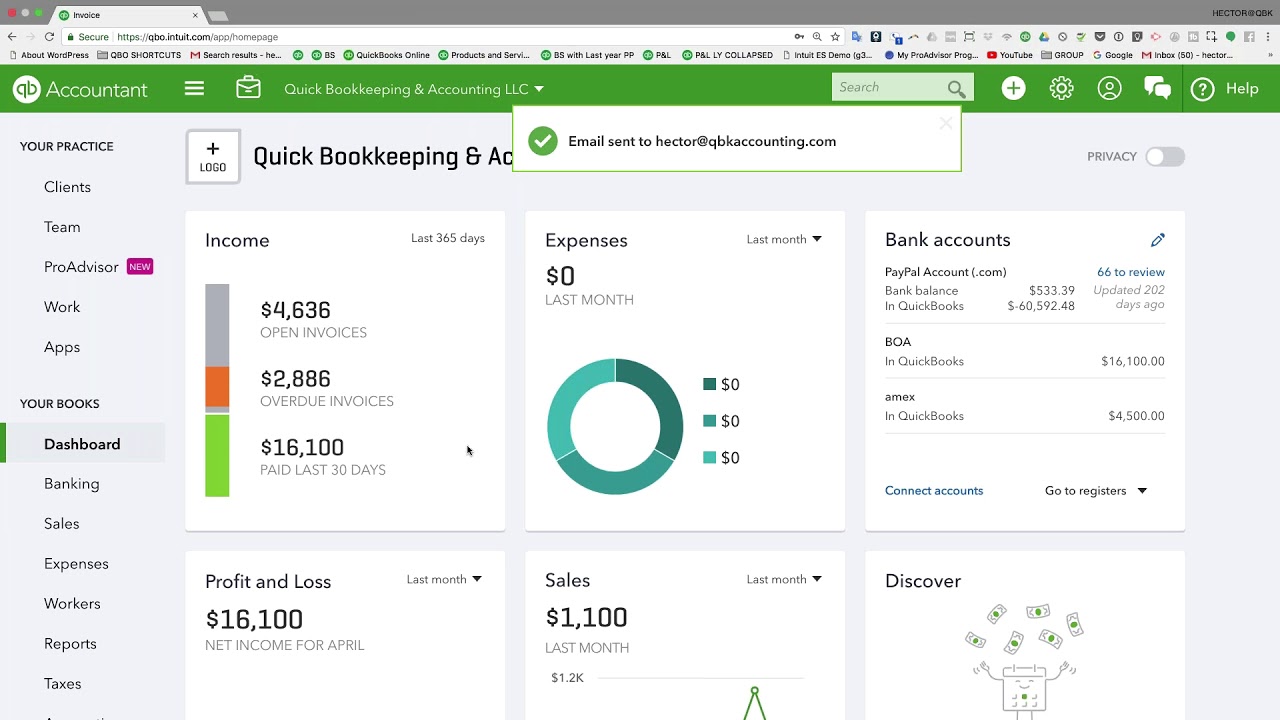This screenshot has height=720, width=1280.
Task: Open the feedback chat bubbles icon
Action: 1157,88
